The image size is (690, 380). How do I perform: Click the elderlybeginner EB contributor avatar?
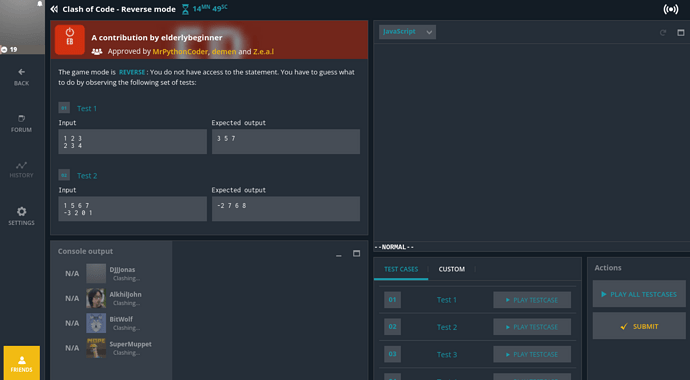click(x=70, y=40)
